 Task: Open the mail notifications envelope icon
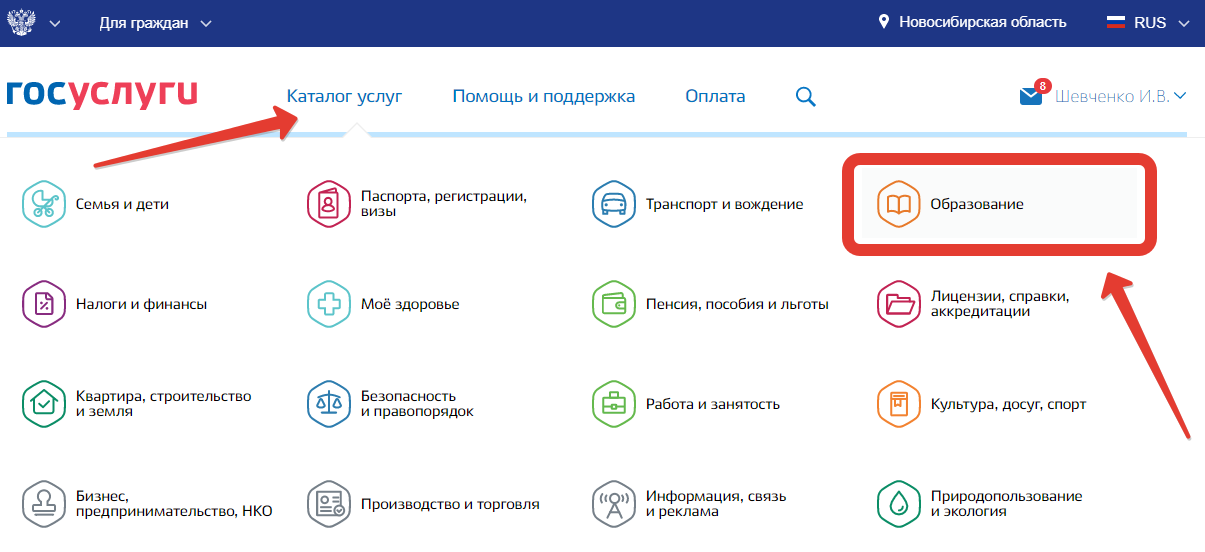[1031, 96]
